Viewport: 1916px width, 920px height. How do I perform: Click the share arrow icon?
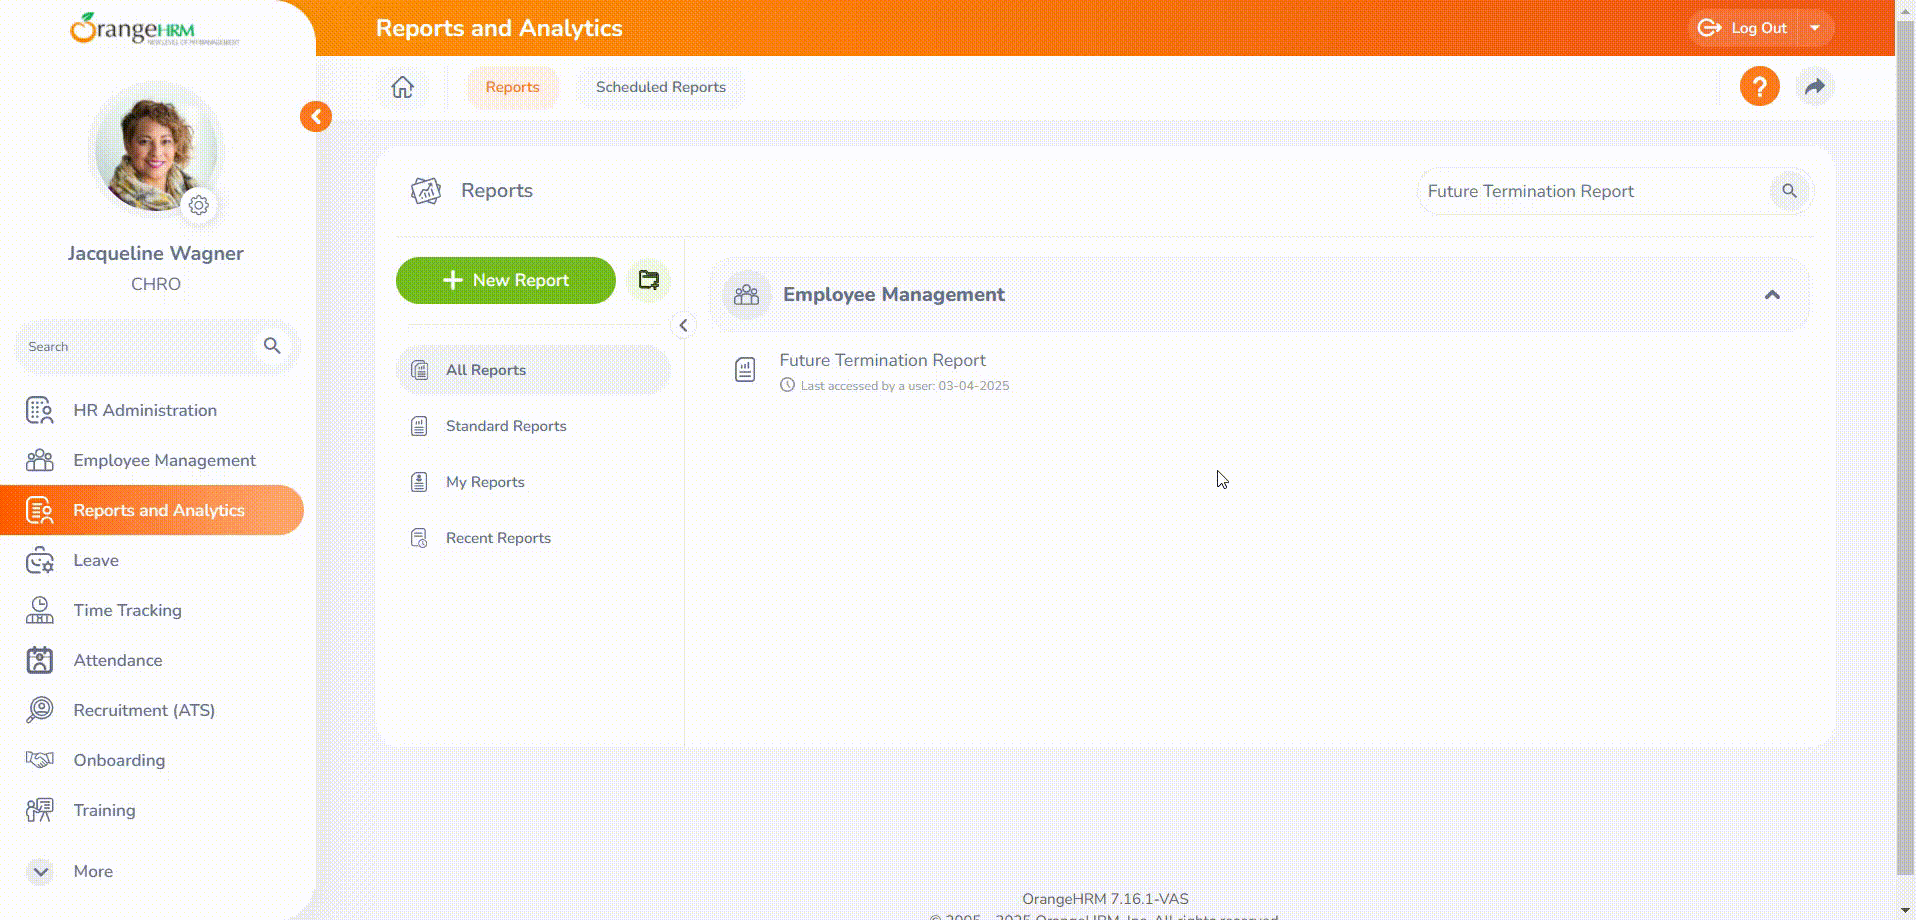coord(1814,87)
